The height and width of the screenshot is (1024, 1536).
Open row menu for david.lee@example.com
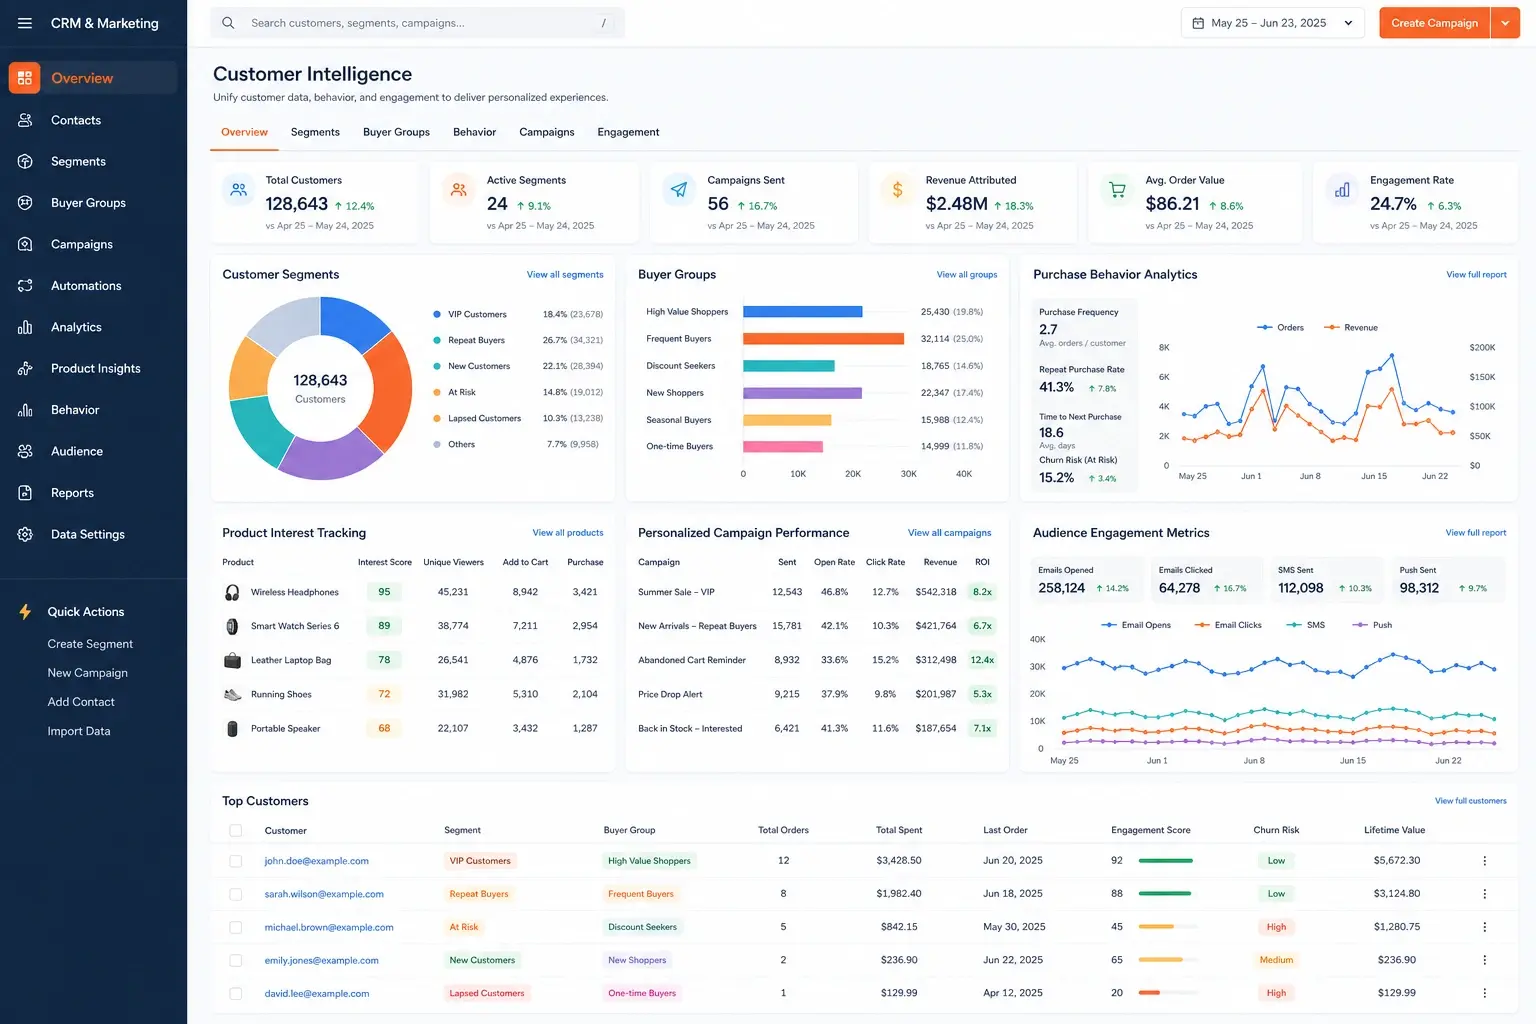[1484, 993]
